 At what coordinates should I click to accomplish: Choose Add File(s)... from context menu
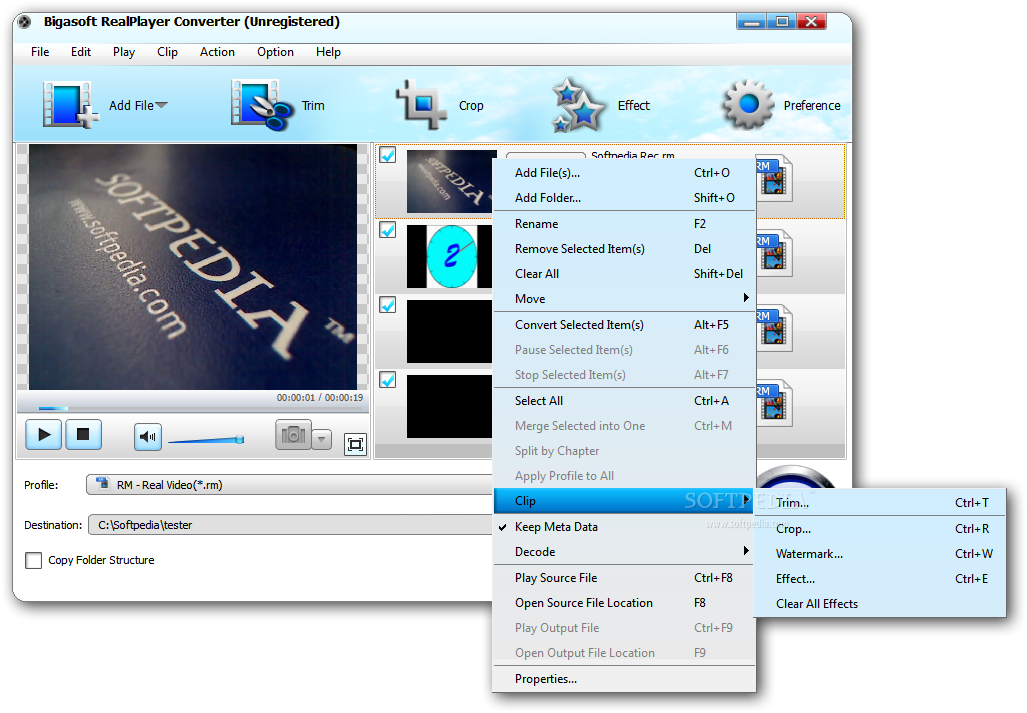pyautogui.click(x=624, y=173)
